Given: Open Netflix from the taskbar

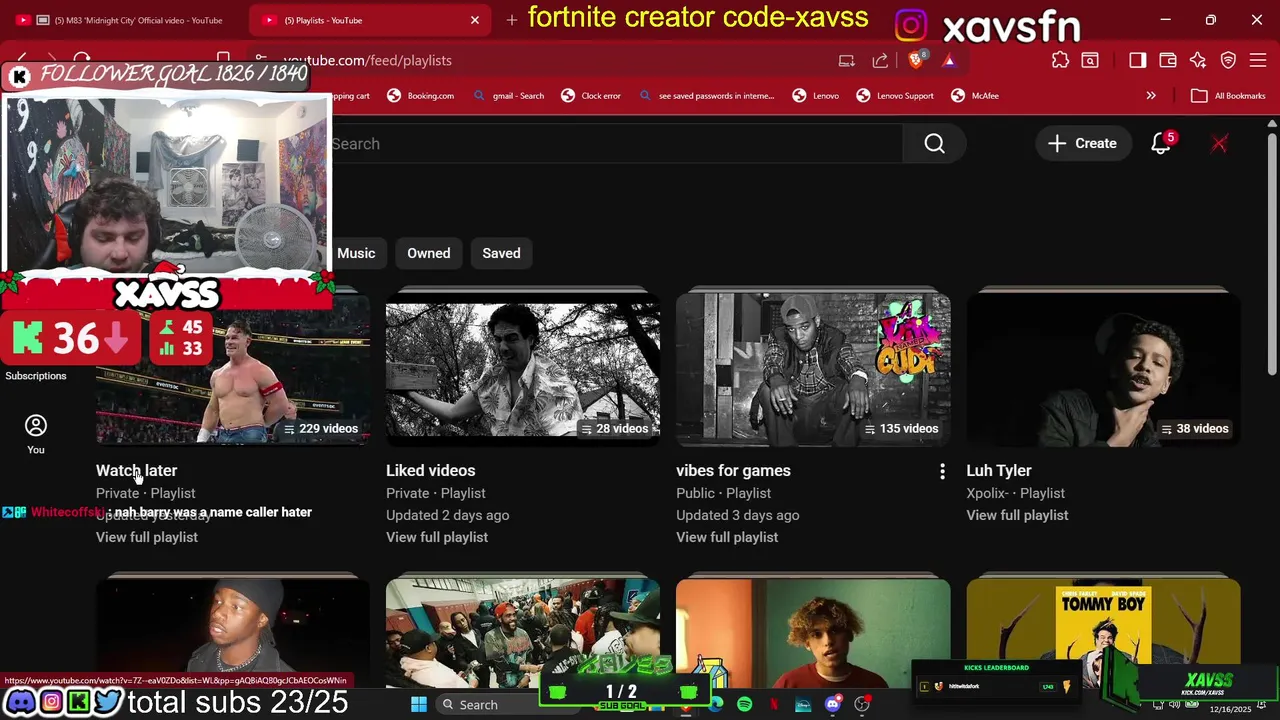Looking at the screenshot, I should 774,705.
